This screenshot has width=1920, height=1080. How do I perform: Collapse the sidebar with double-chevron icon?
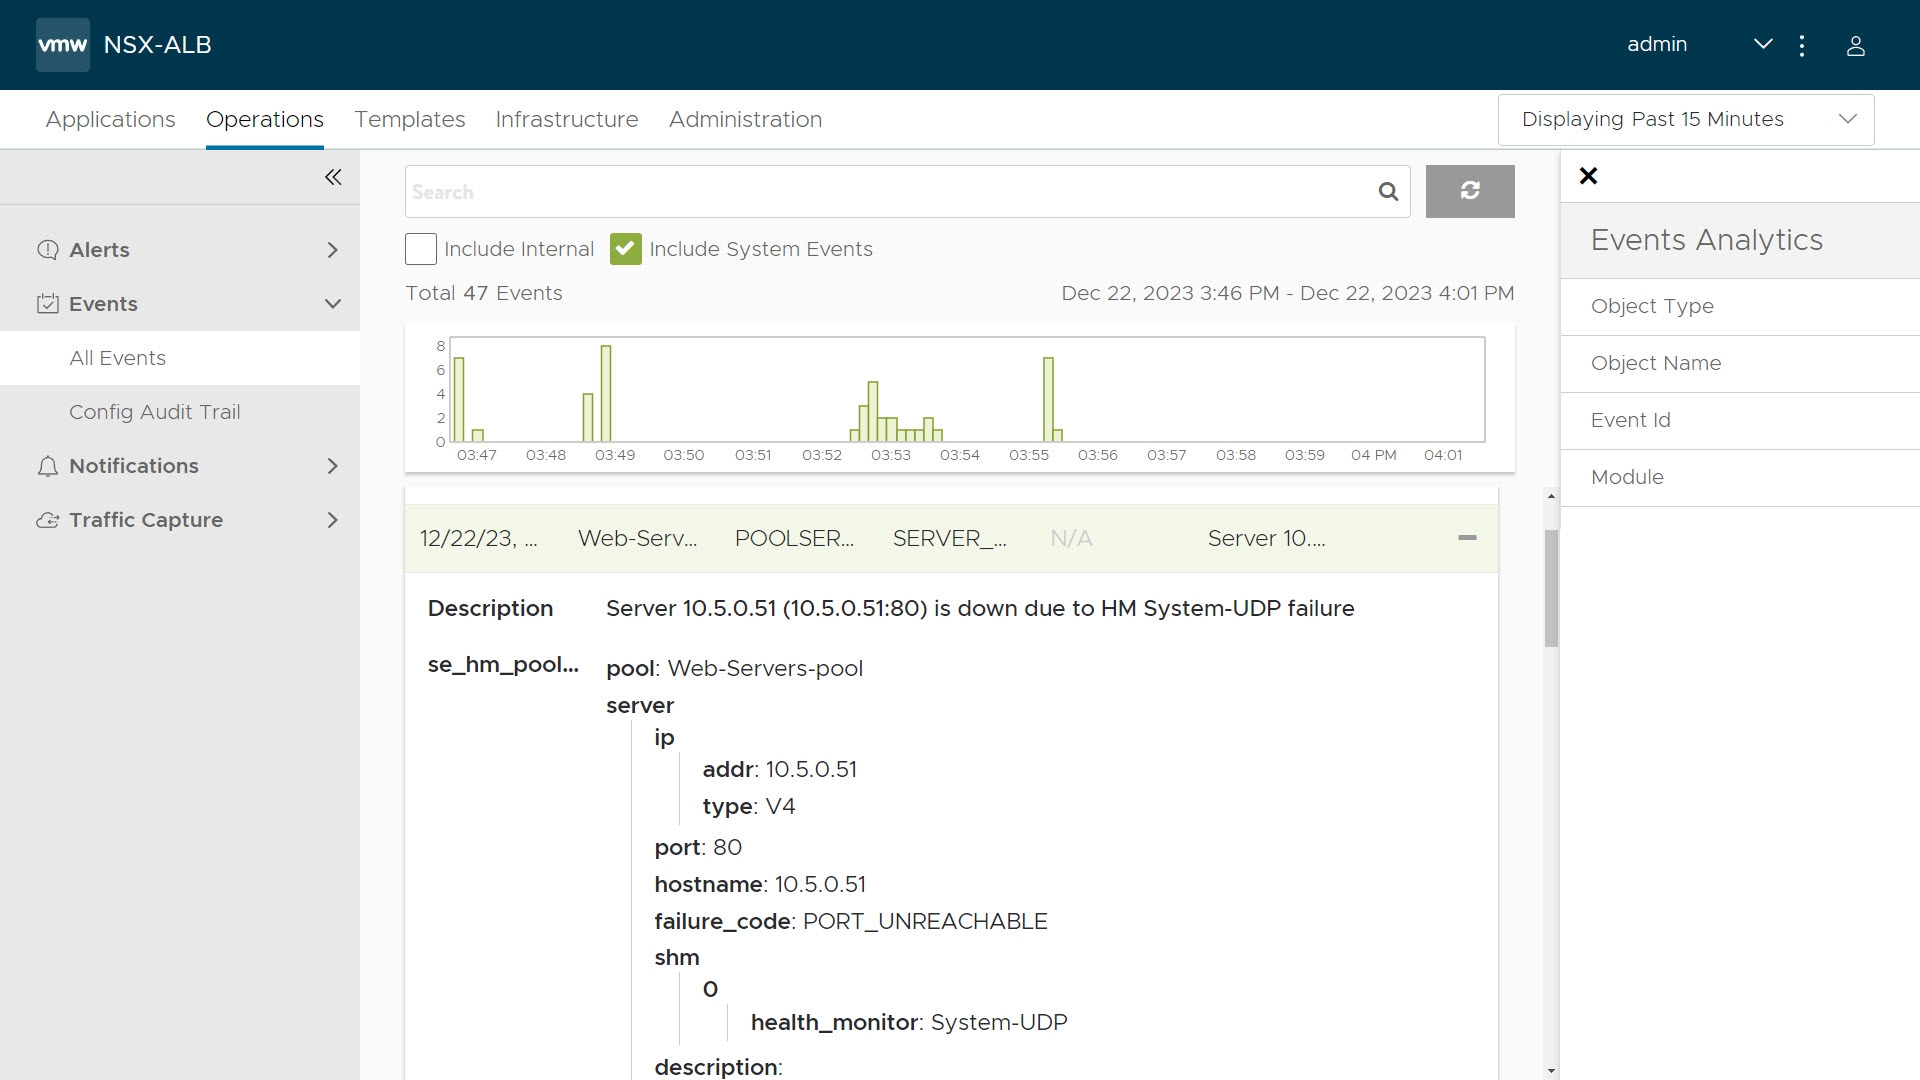333,177
